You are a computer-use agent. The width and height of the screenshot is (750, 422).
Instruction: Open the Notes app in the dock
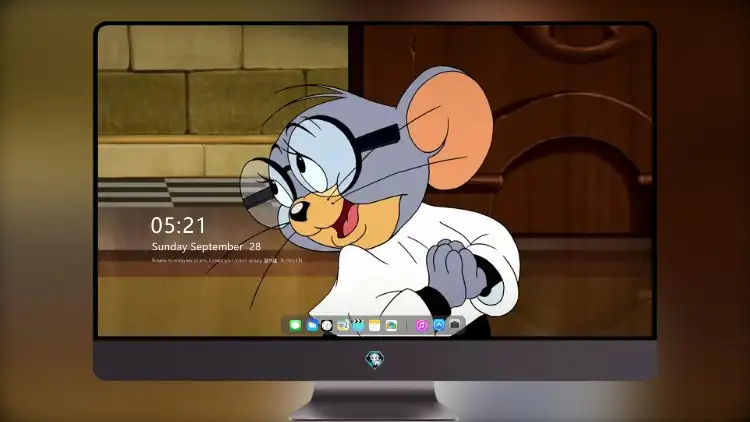coord(375,325)
